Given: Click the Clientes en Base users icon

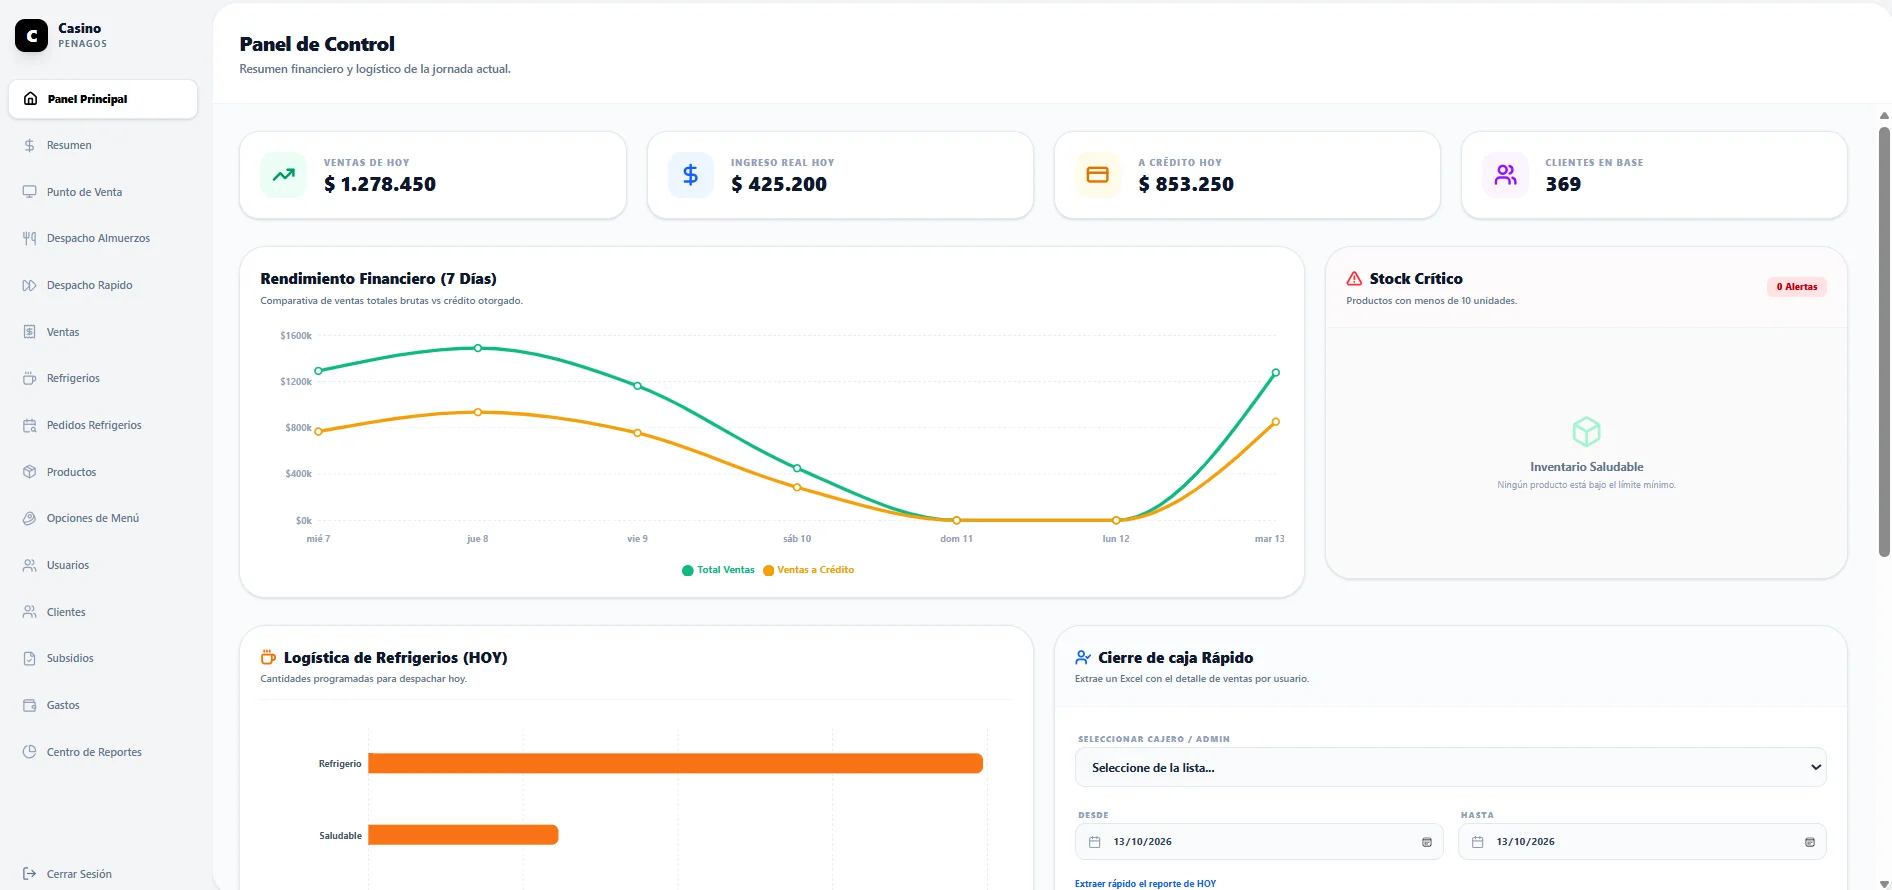Looking at the screenshot, I should (x=1505, y=174).
